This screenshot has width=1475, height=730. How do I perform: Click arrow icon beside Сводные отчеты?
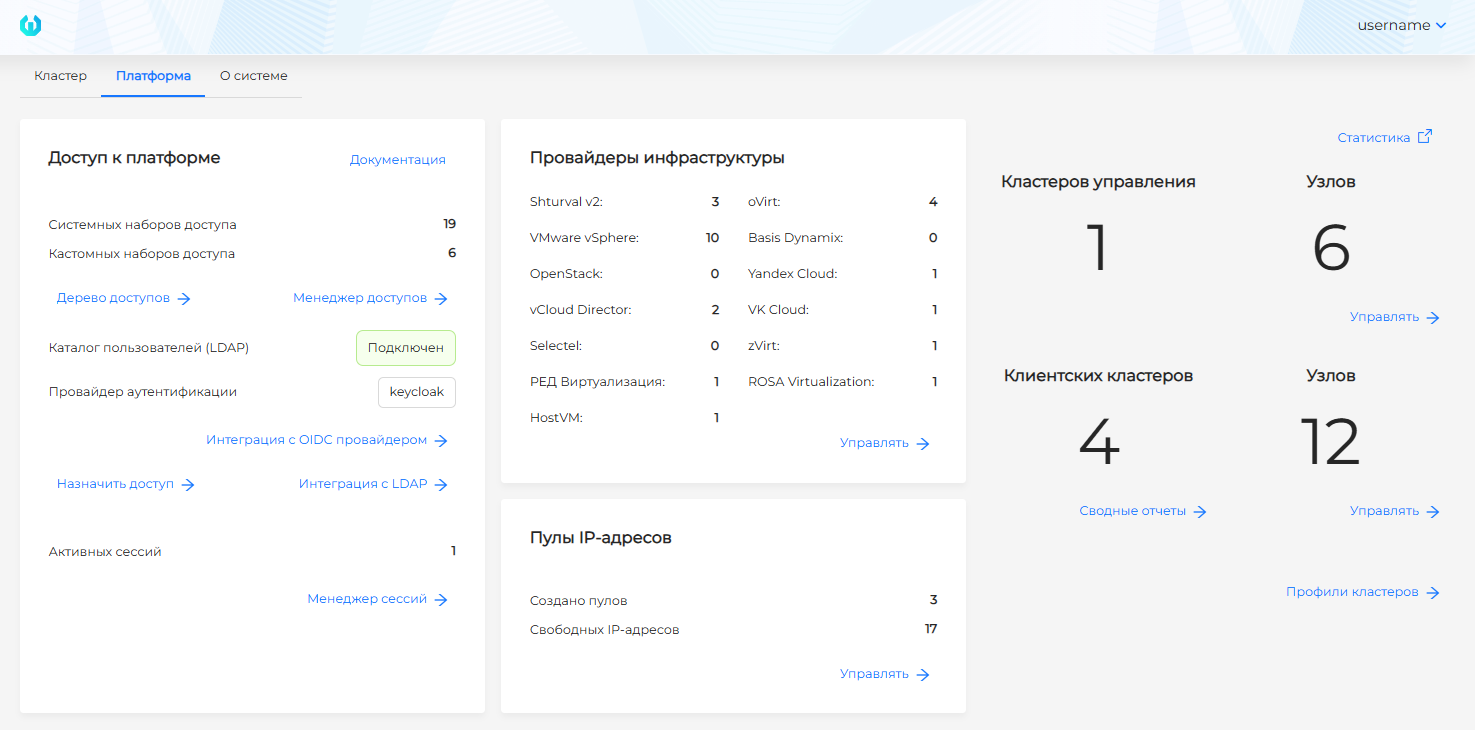(x=1200, y=512)
